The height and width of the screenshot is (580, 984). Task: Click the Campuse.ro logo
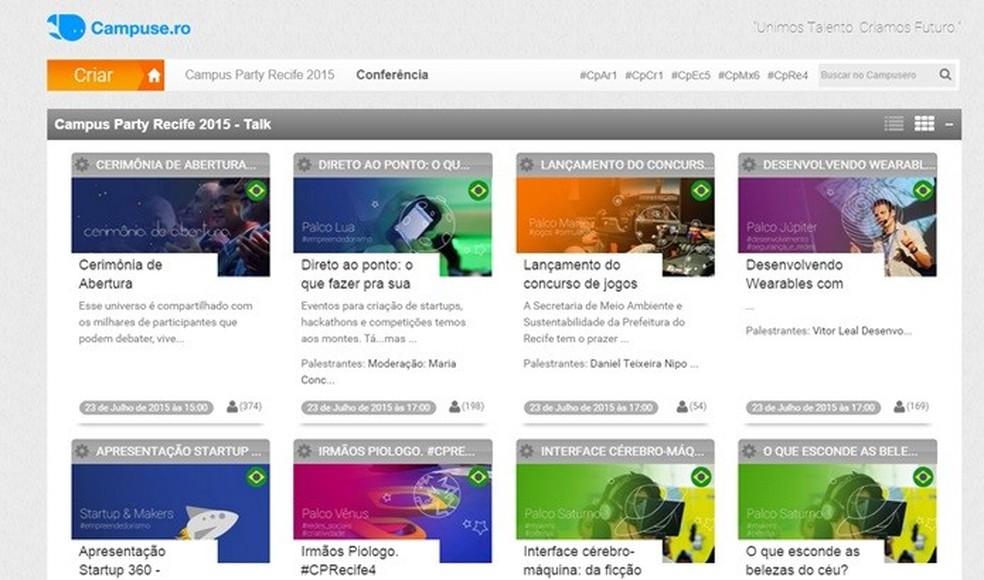[x=119, y=28]
